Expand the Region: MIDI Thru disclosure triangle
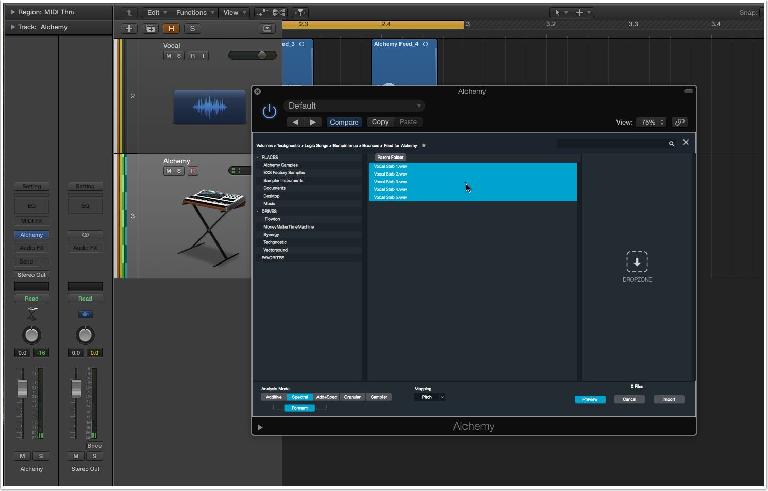768x491 pixels. point(12,12)
